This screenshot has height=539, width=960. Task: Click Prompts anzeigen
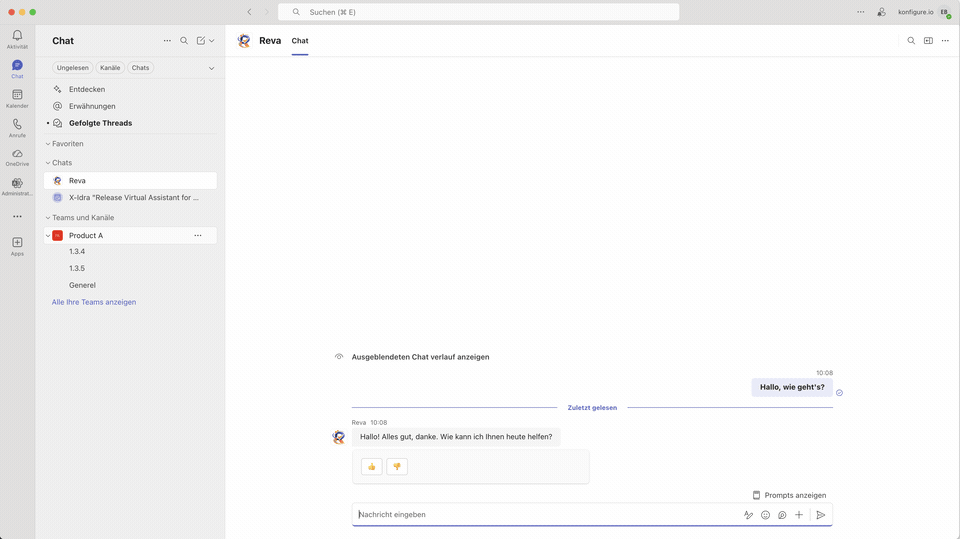click(x=789, y=495)
